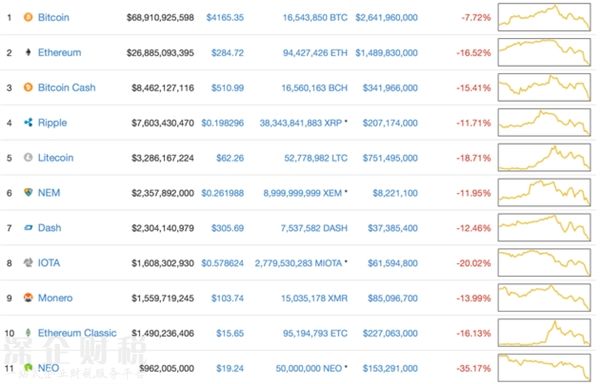Click the Ripple logo icon

point(28,122)
